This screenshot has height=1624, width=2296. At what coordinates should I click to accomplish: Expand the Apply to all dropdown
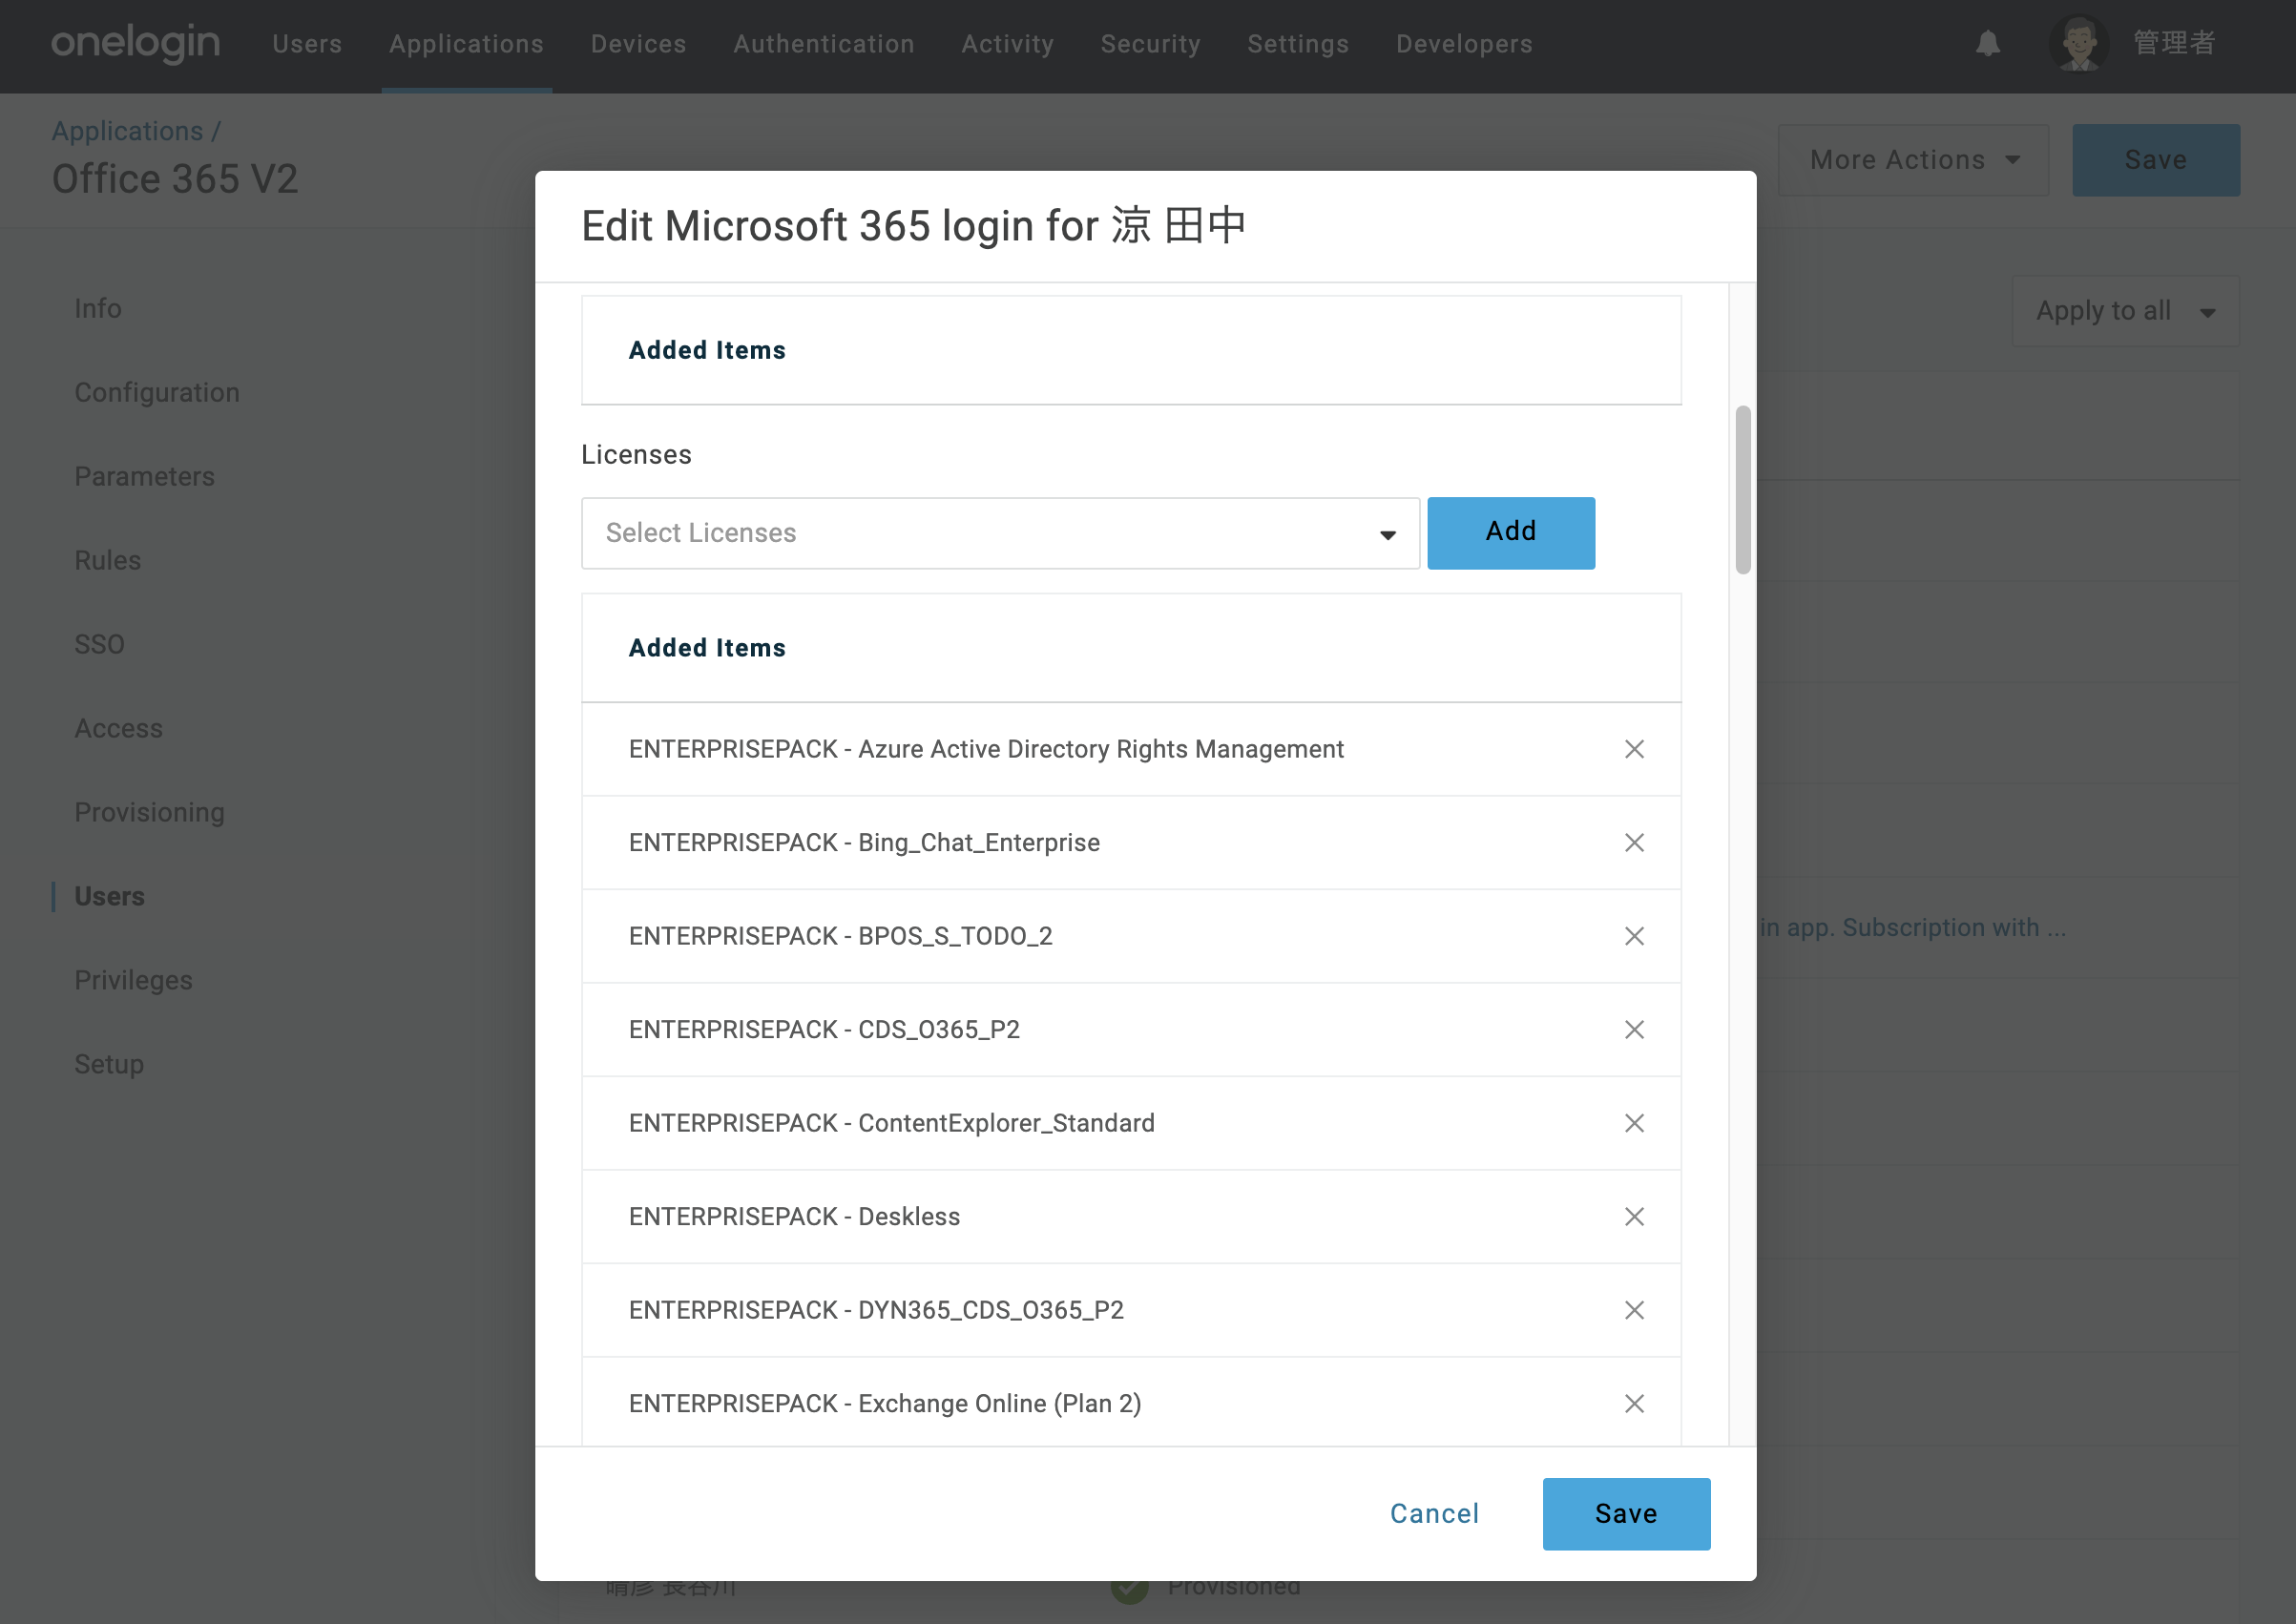[x=2125, y=311]
